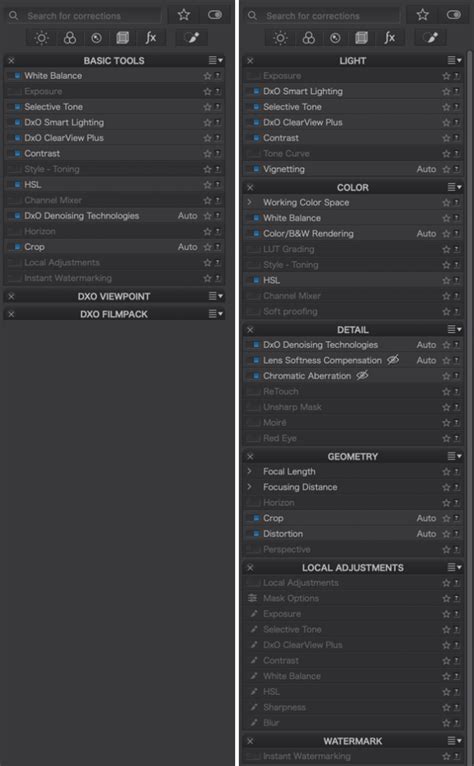Open the DxO FilmPack palette menu
The height and width of the screenshot is (766, 474).
pos(215,314)
